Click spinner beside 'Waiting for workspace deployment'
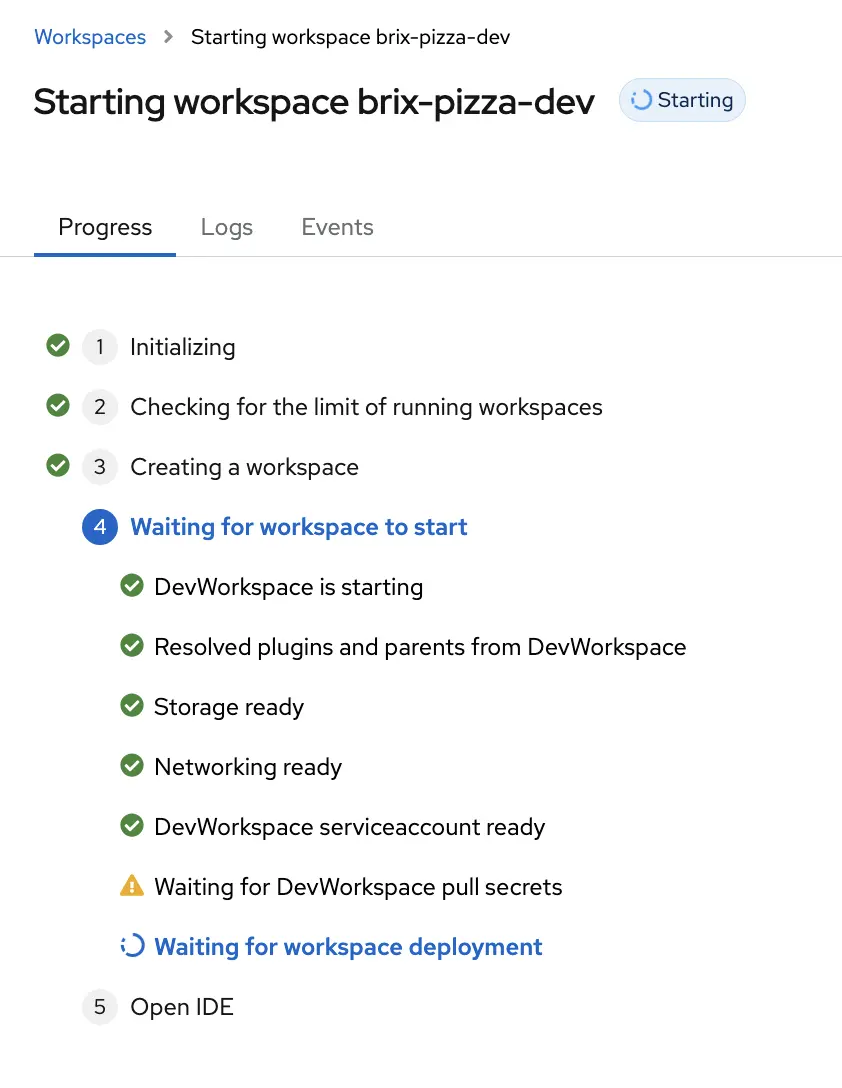 132,946
